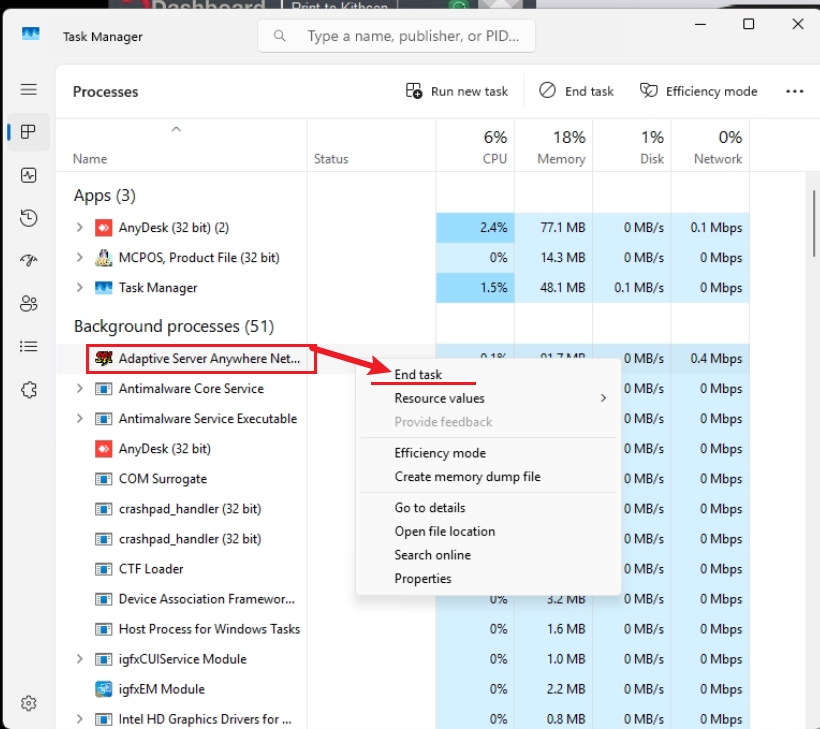This screenshot has height=729, width=820.
Task: Open App history in the sidebar
Action: (29, 218)
